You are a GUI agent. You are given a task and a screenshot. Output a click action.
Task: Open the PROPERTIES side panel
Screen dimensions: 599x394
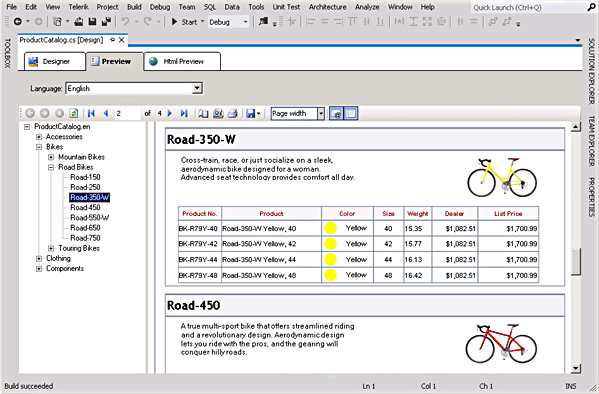coord(591,197)
